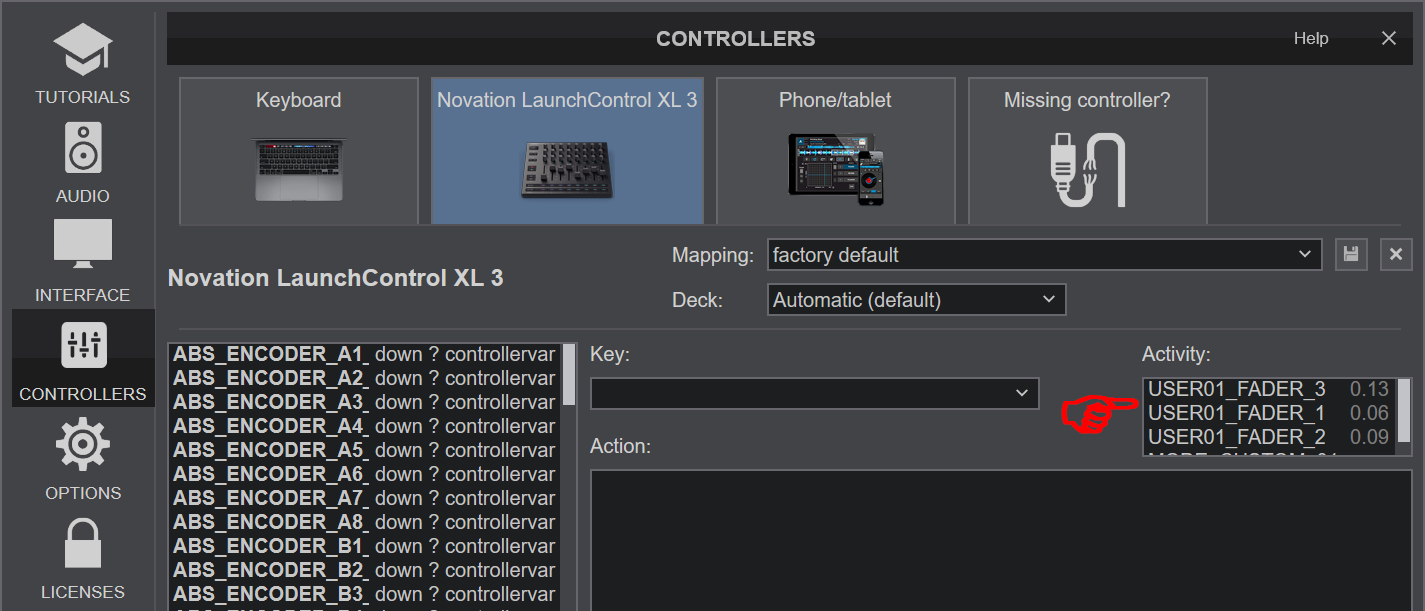The height and width of the screenshot is (611, 1425).
Task: Open the Audio settings section
Action: pos(82,162)
